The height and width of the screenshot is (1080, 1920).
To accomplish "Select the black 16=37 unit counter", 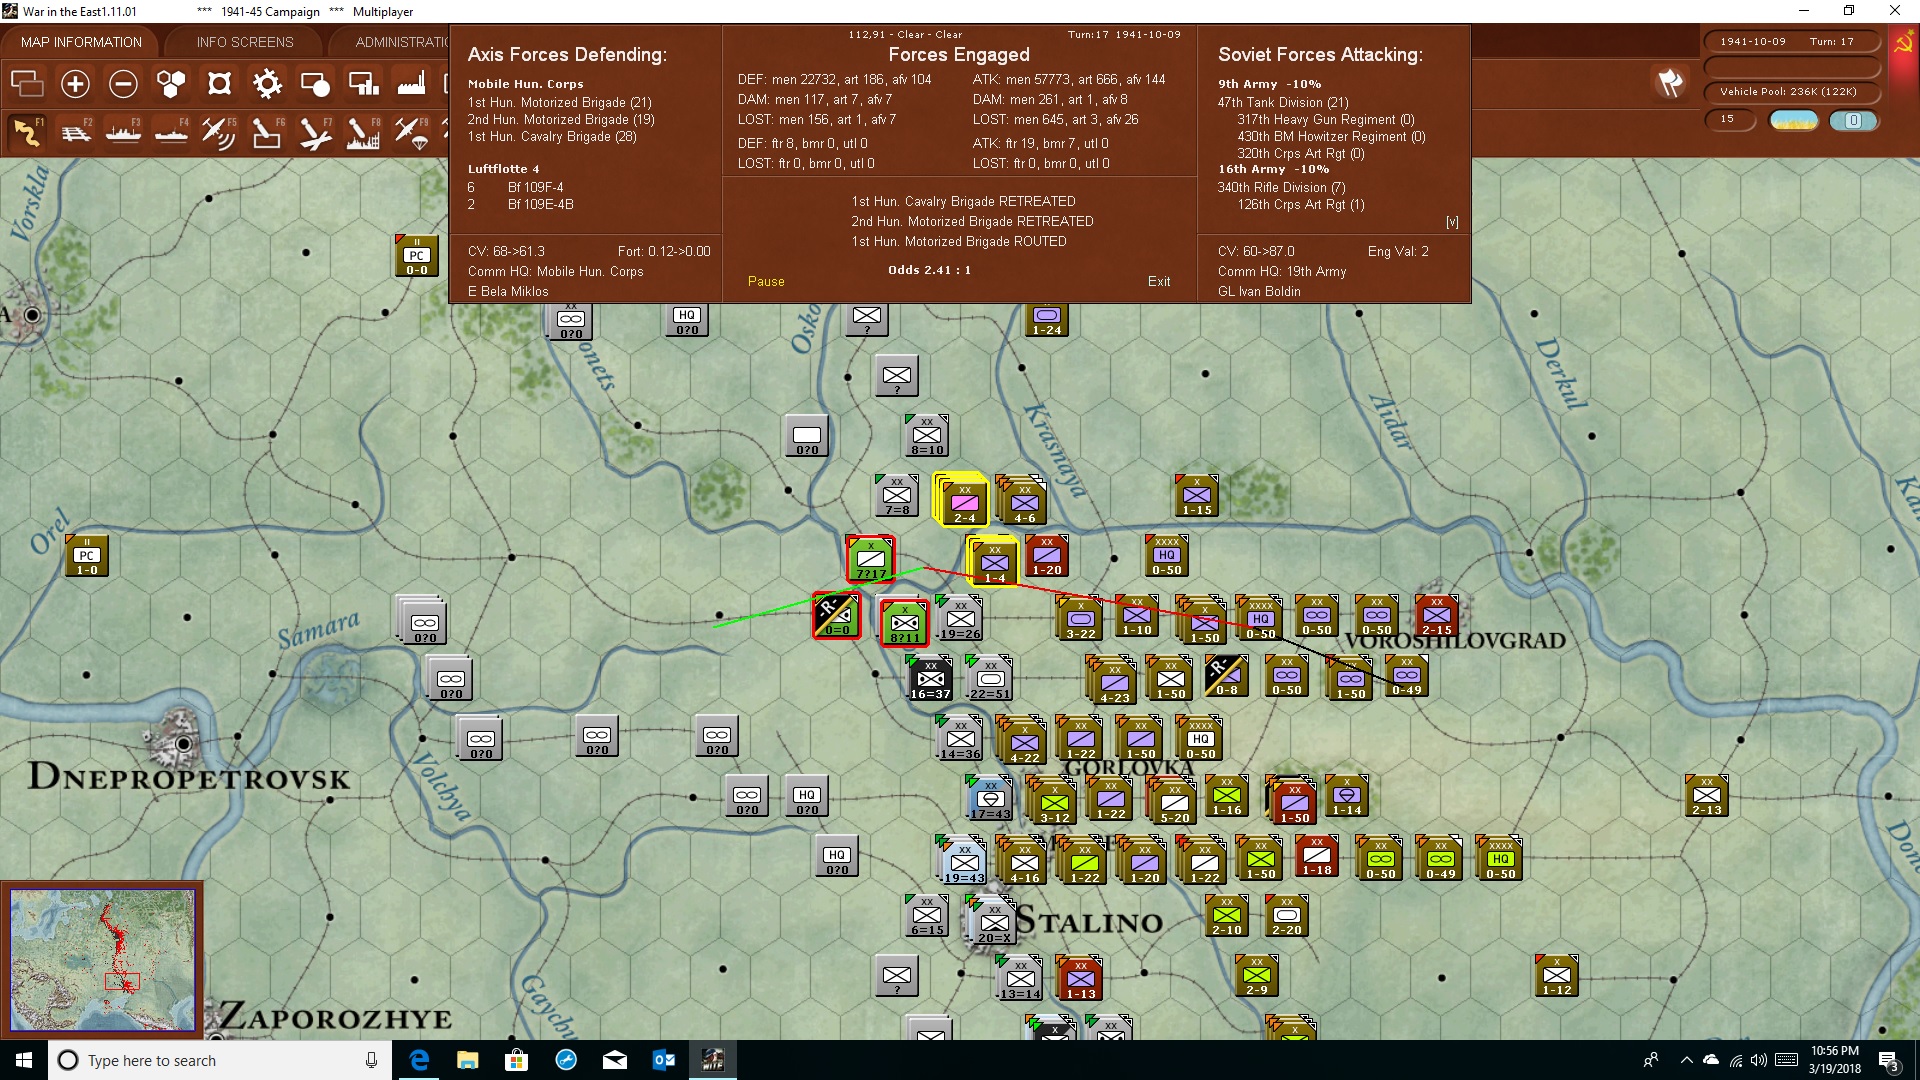I will coord(930,678).
